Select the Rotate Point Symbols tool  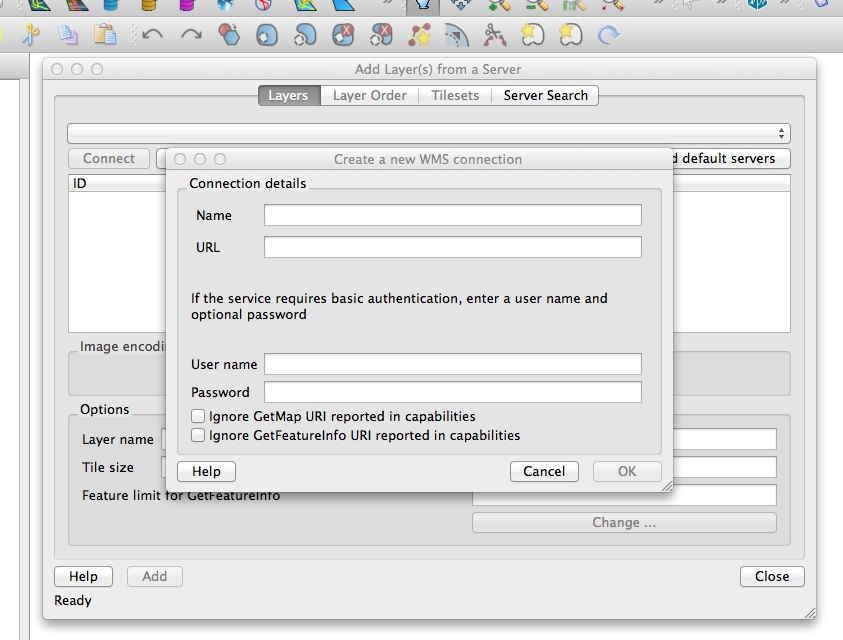609,35
